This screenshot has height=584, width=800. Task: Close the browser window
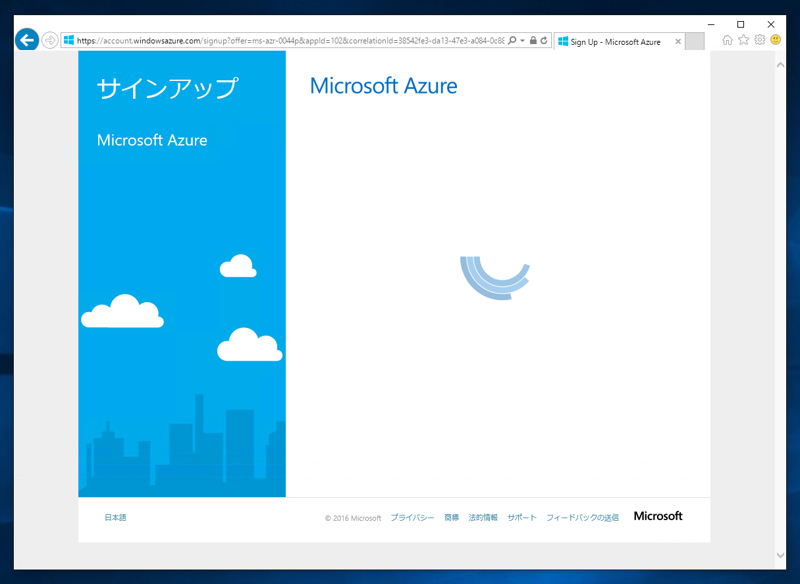point(771,24)
